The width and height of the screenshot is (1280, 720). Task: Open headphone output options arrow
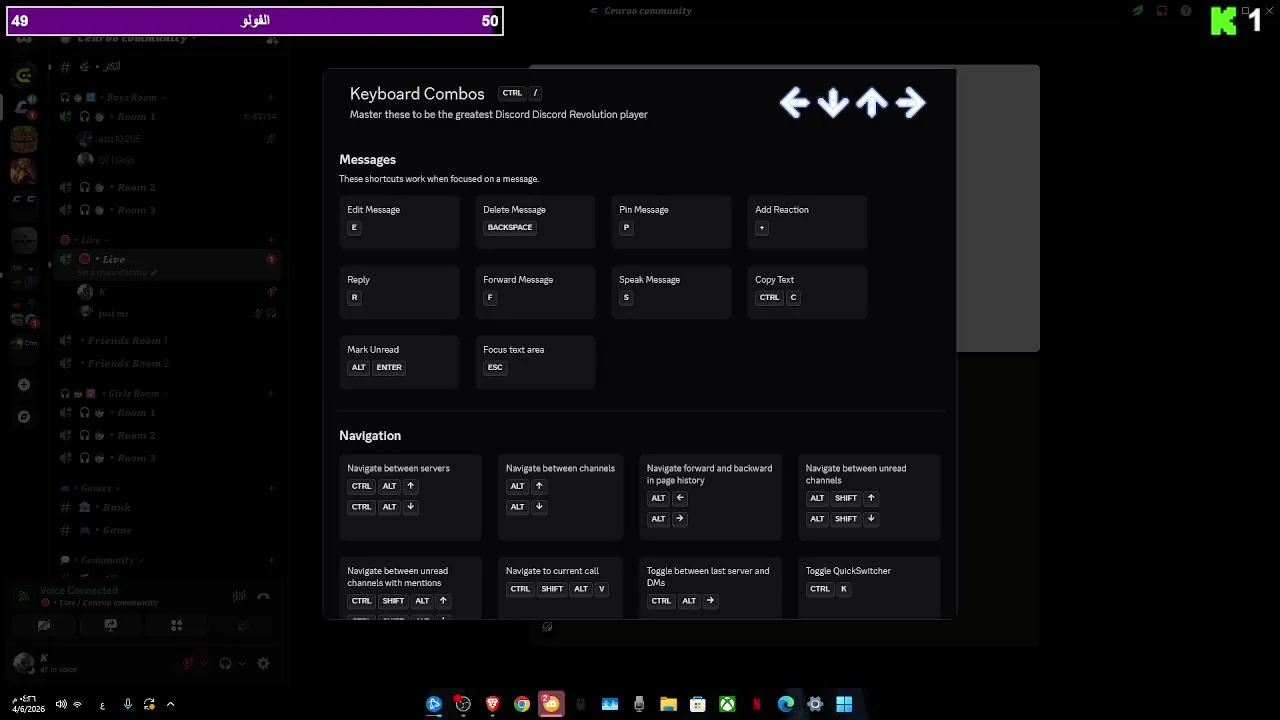pyautogui.click(x=242, y=663)
